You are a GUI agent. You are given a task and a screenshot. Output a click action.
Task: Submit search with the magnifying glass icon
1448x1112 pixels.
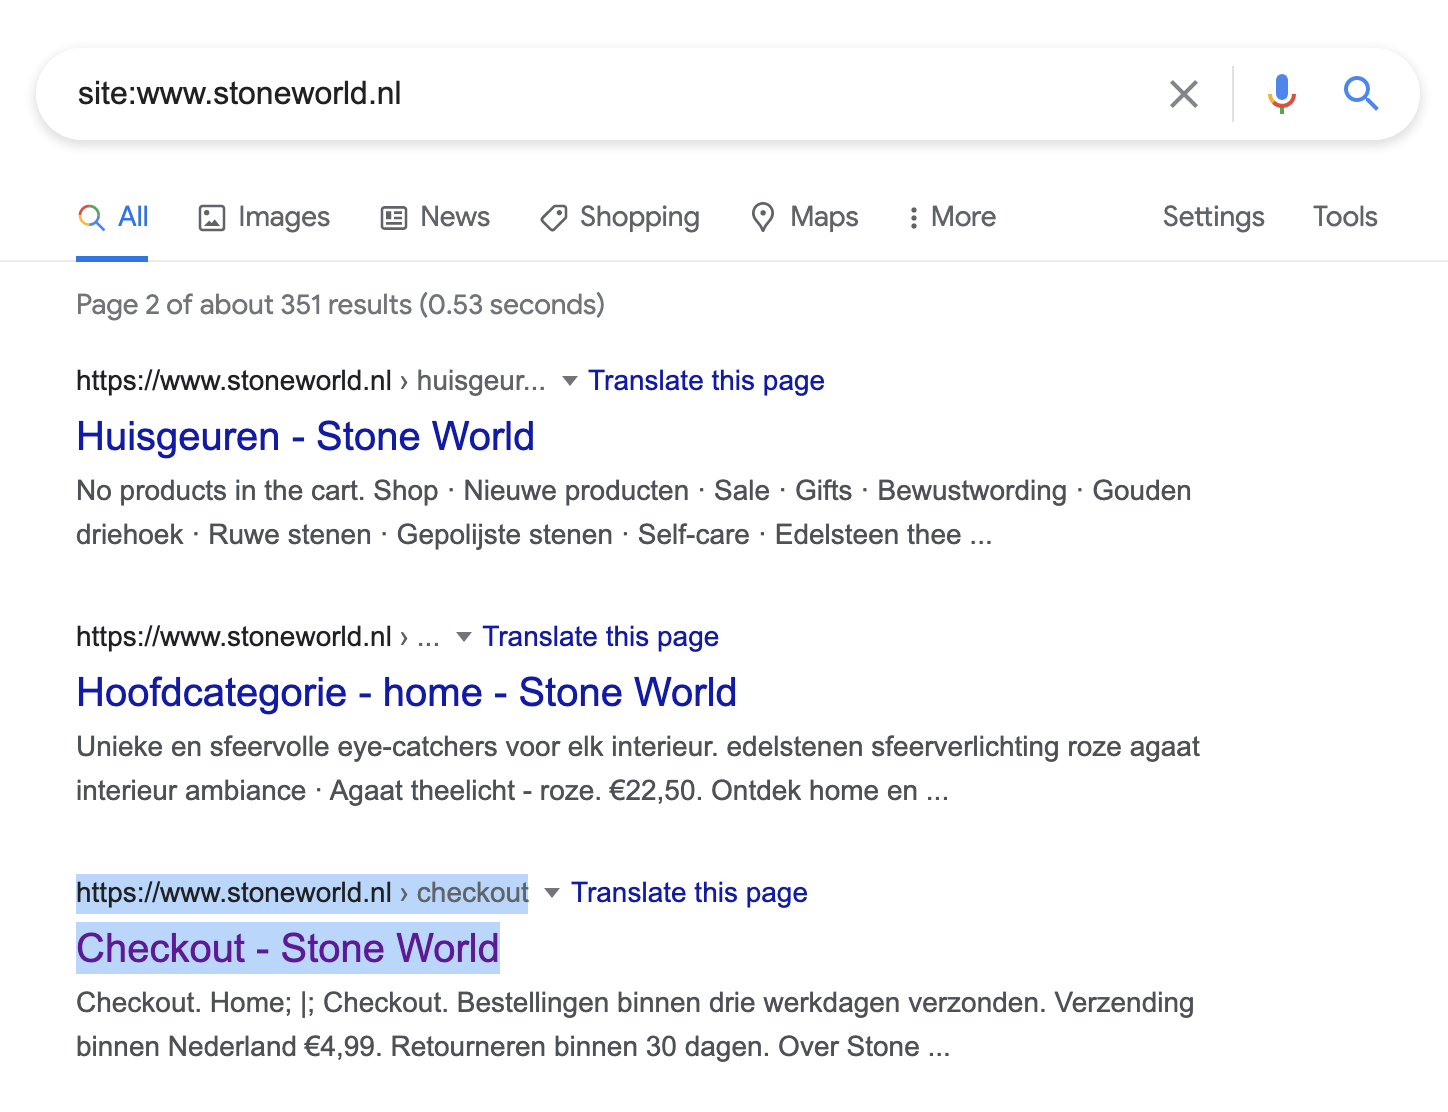tap(1361, 94)
